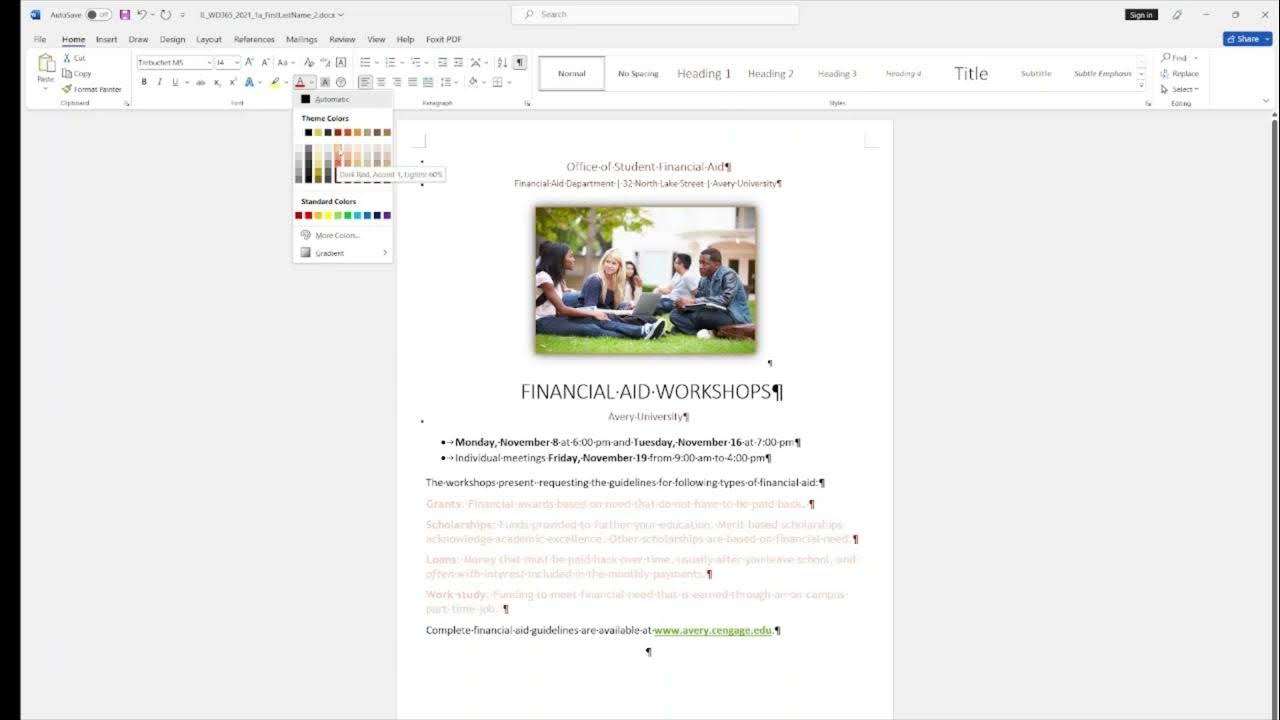
Task: Apply strikethrough formatting
Action: 200,82
